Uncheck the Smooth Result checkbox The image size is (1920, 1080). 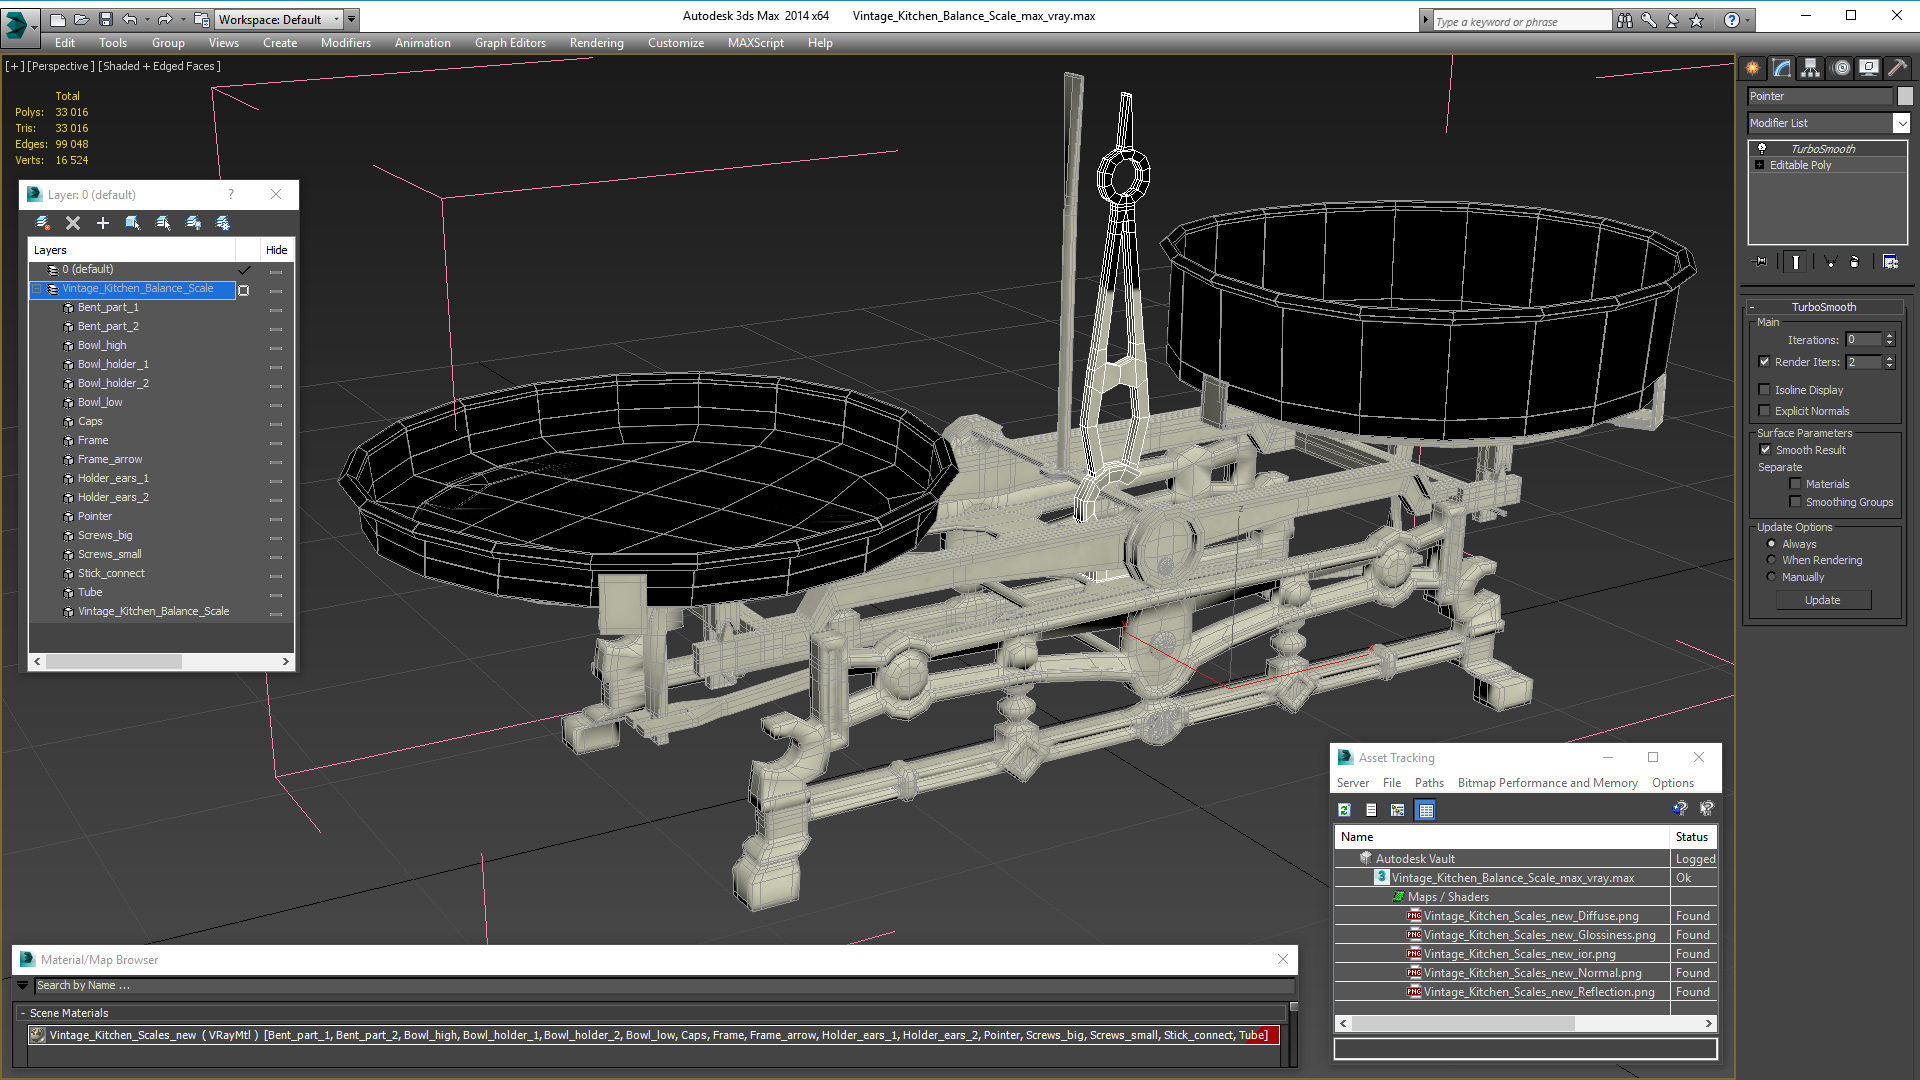(1765, 450)
